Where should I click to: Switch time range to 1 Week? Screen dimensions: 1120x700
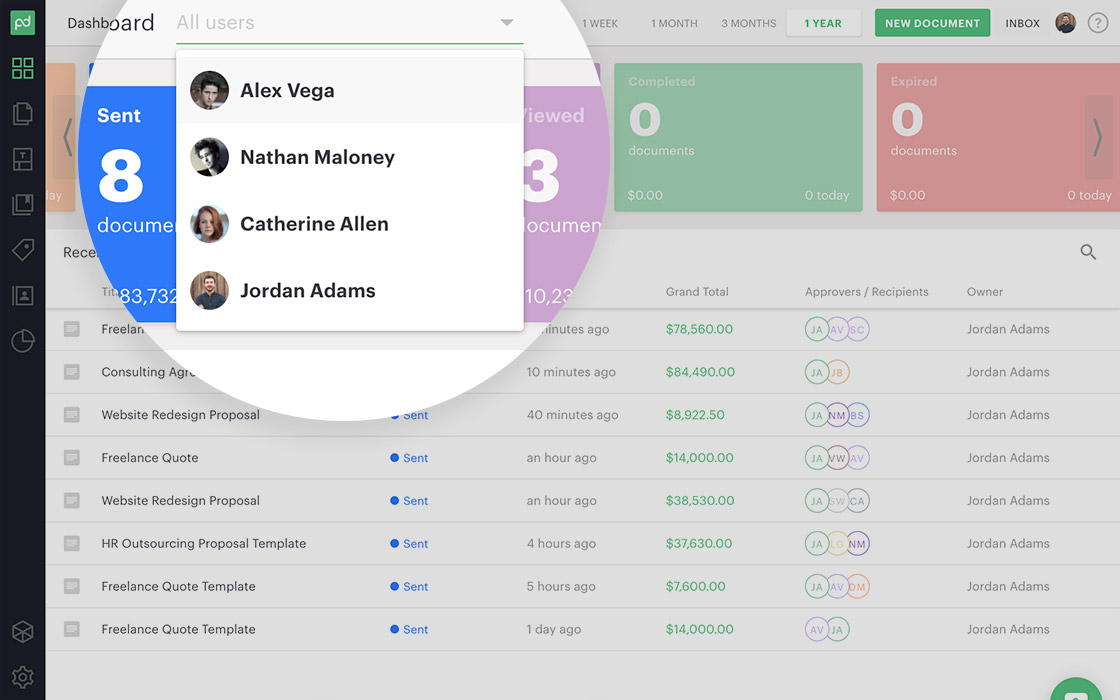tap(600, 24)
